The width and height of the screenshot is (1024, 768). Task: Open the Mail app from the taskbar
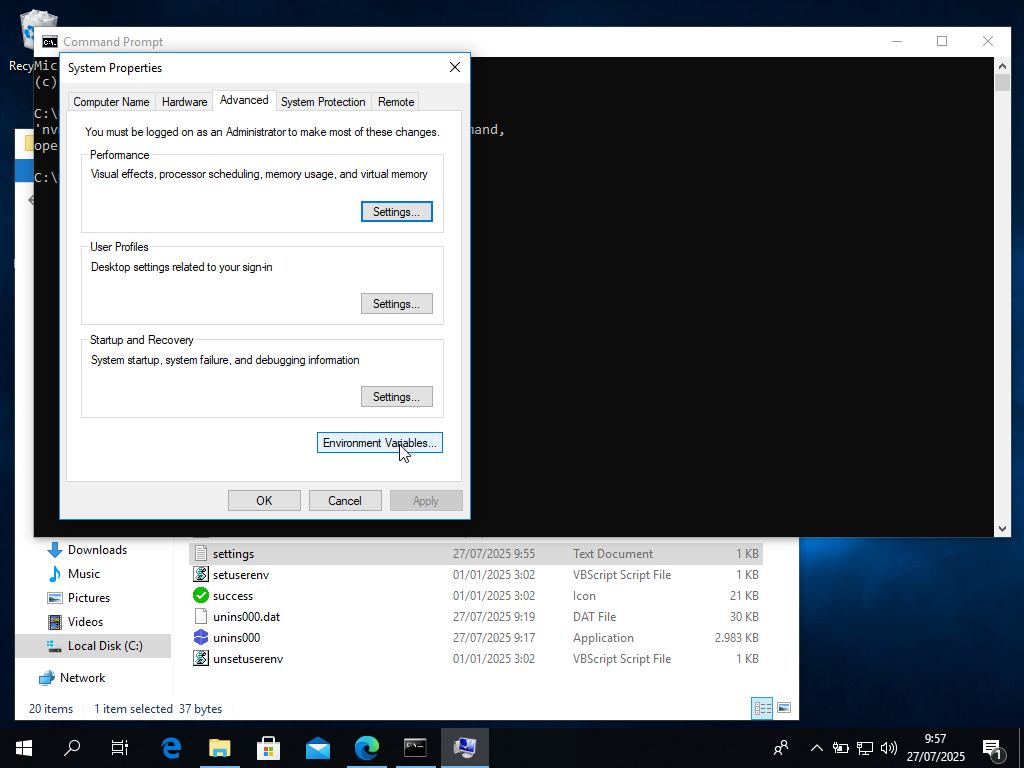click(x=317, y=747)
